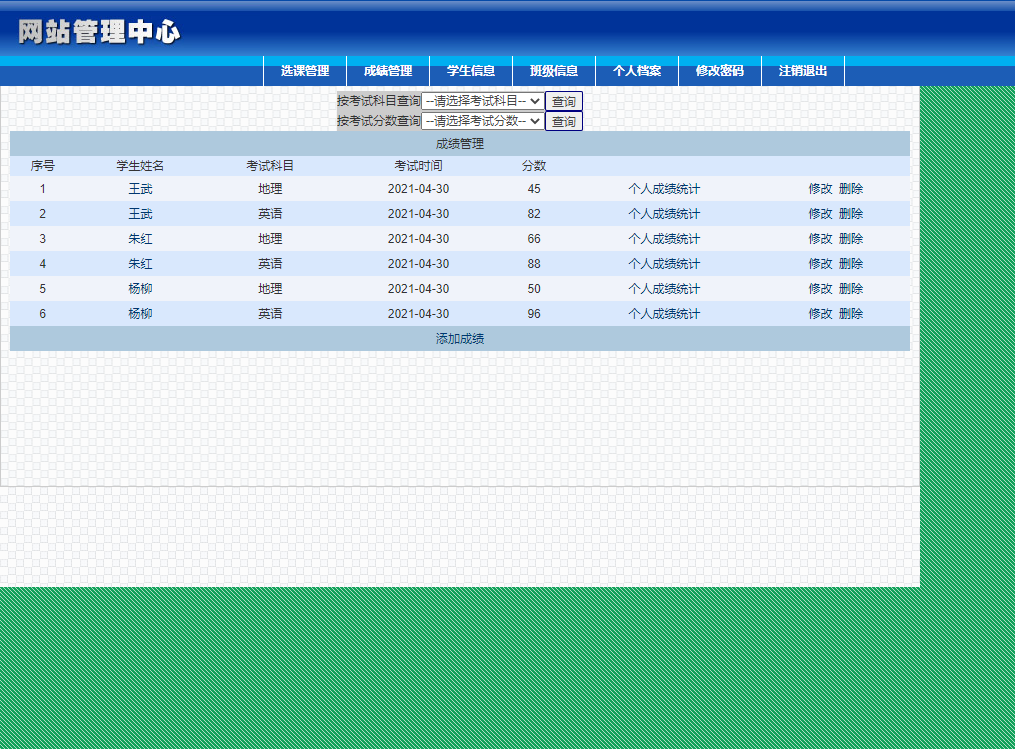Image resolution: width=1015 pixels, height=749 pixels.
Task: Click 删除 in row 4 (score 88)
Action: [851, 263]
